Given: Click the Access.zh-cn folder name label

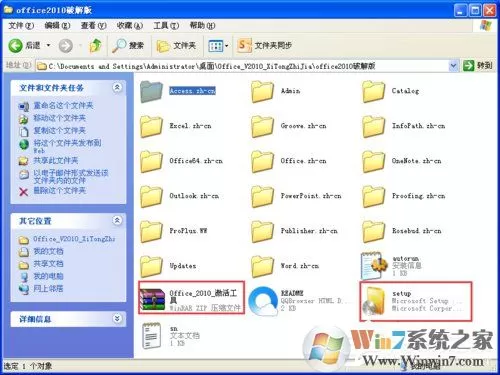Looking at the screenshot, I should pos(192,91).
